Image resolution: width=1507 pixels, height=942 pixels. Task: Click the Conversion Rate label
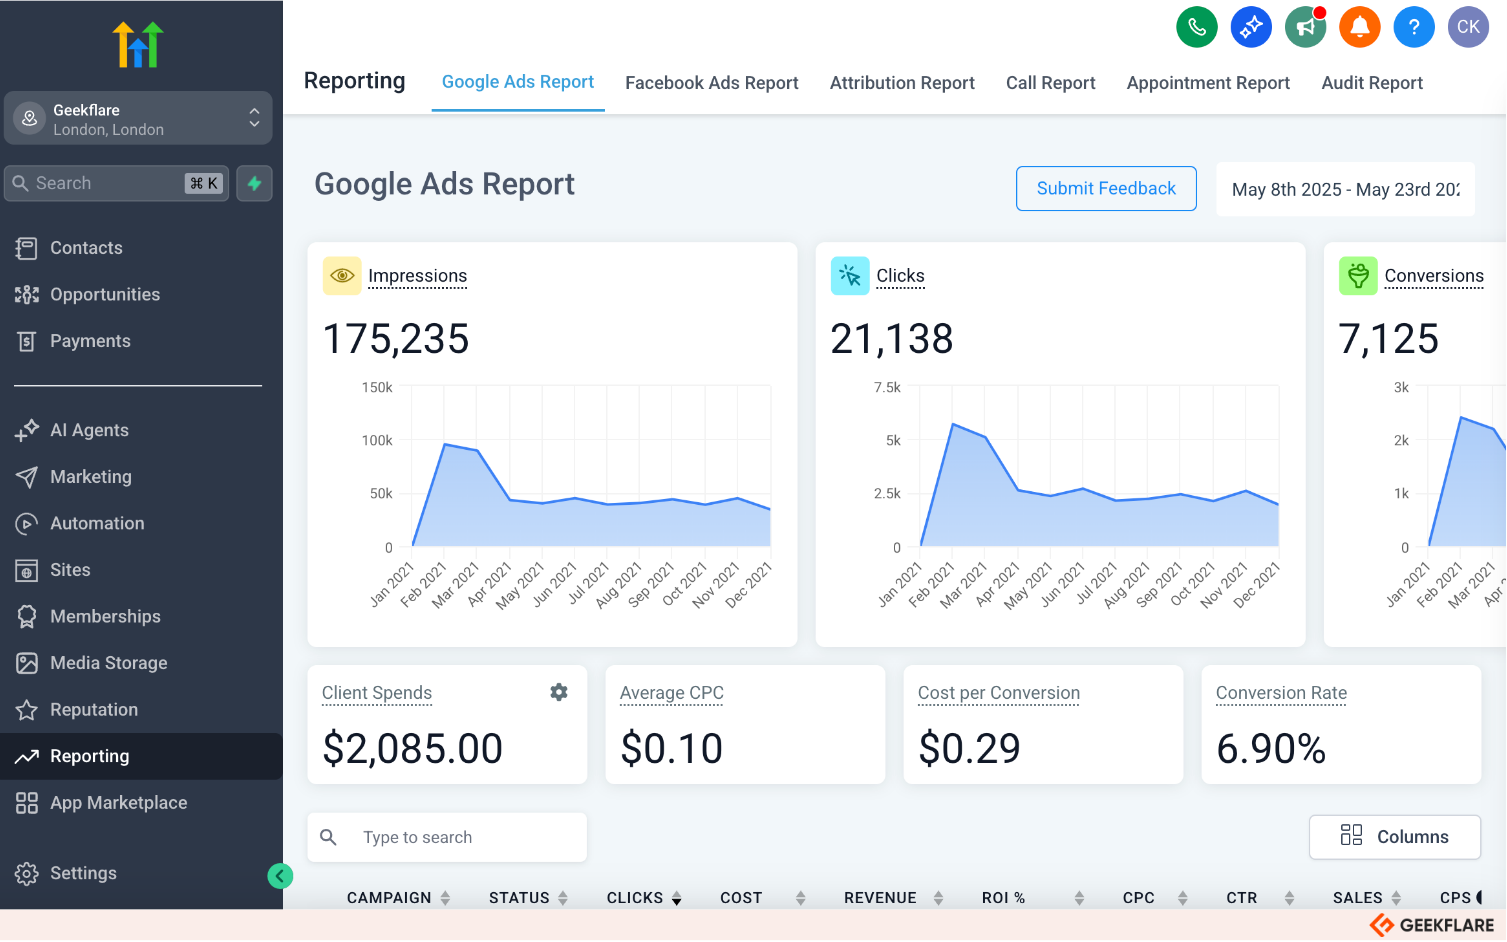(1281, 693)
